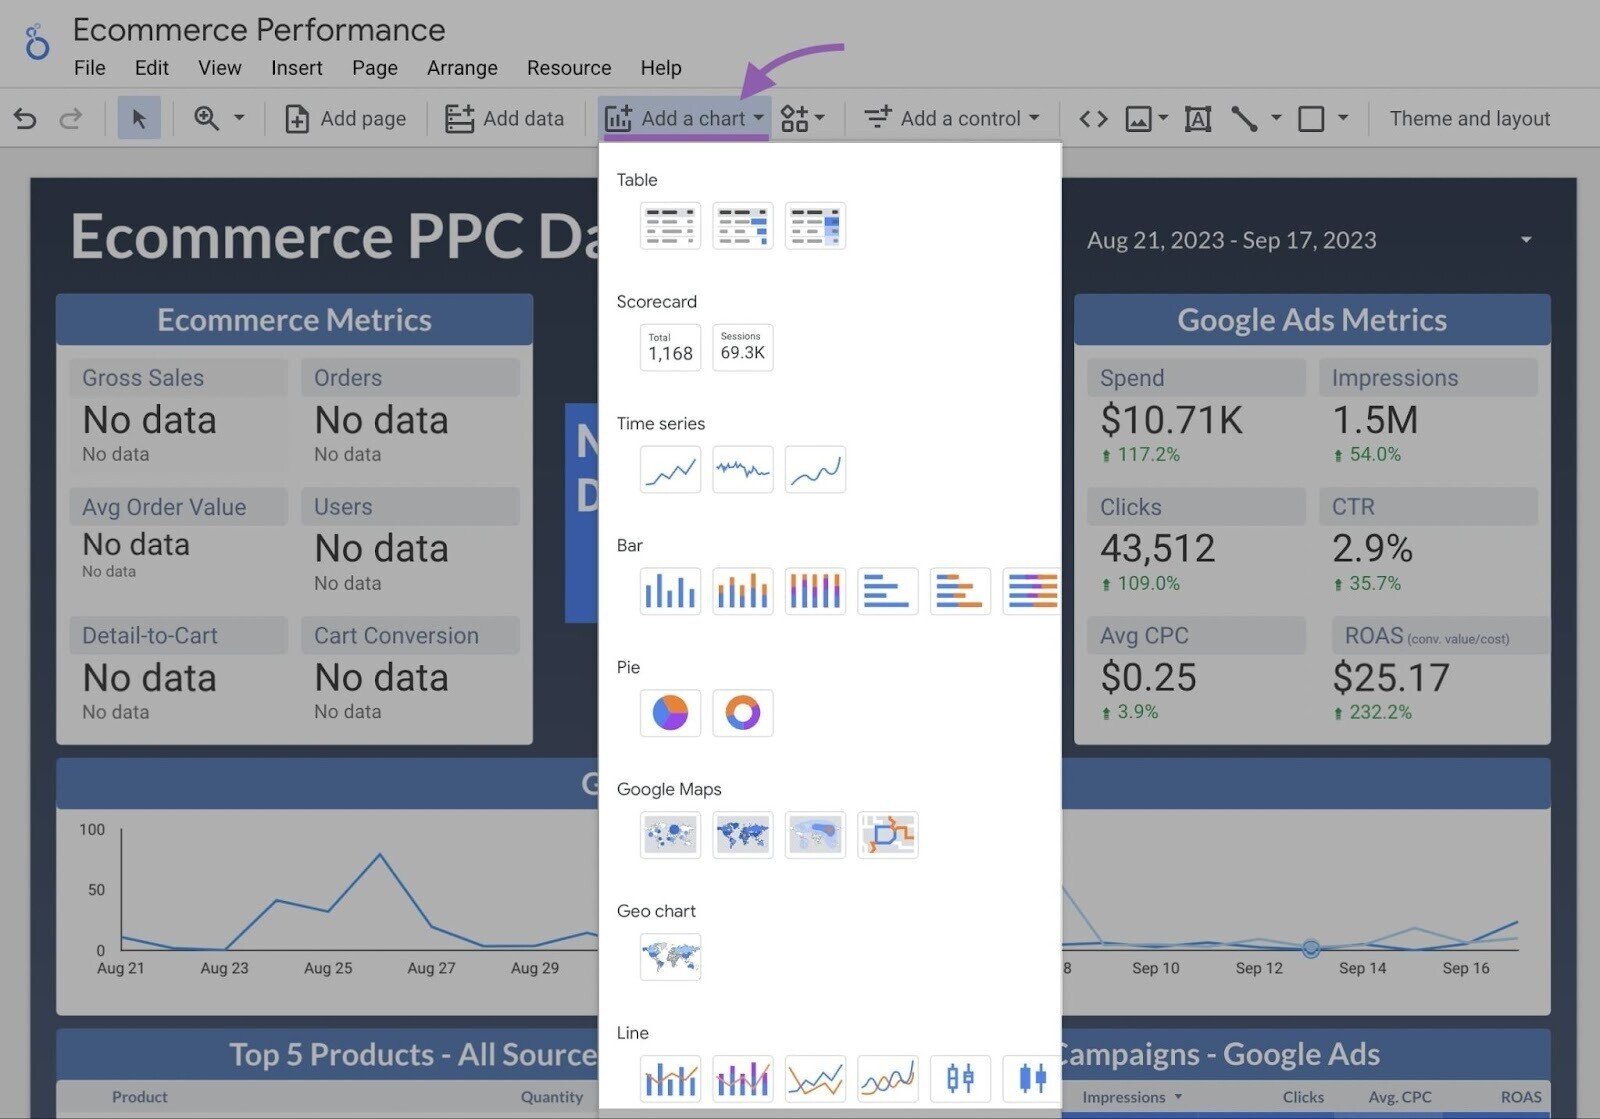Insert the Geo chart world map
This screenshot has height=1119, width=1600.
[x=669, y=957]
